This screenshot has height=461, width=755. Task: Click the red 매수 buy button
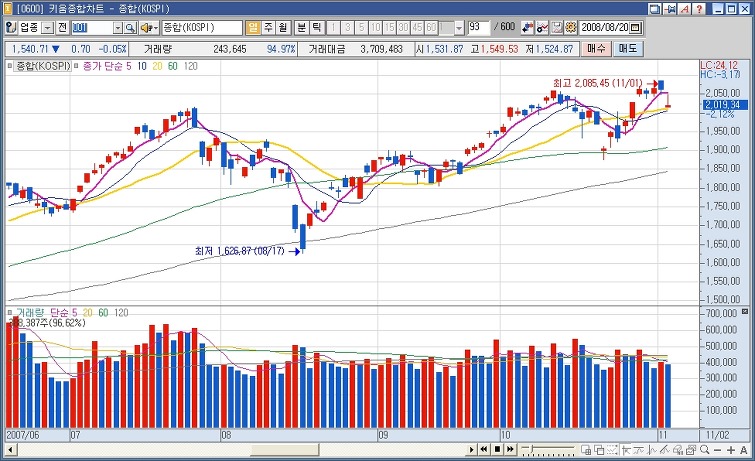(x=596, y=48)
